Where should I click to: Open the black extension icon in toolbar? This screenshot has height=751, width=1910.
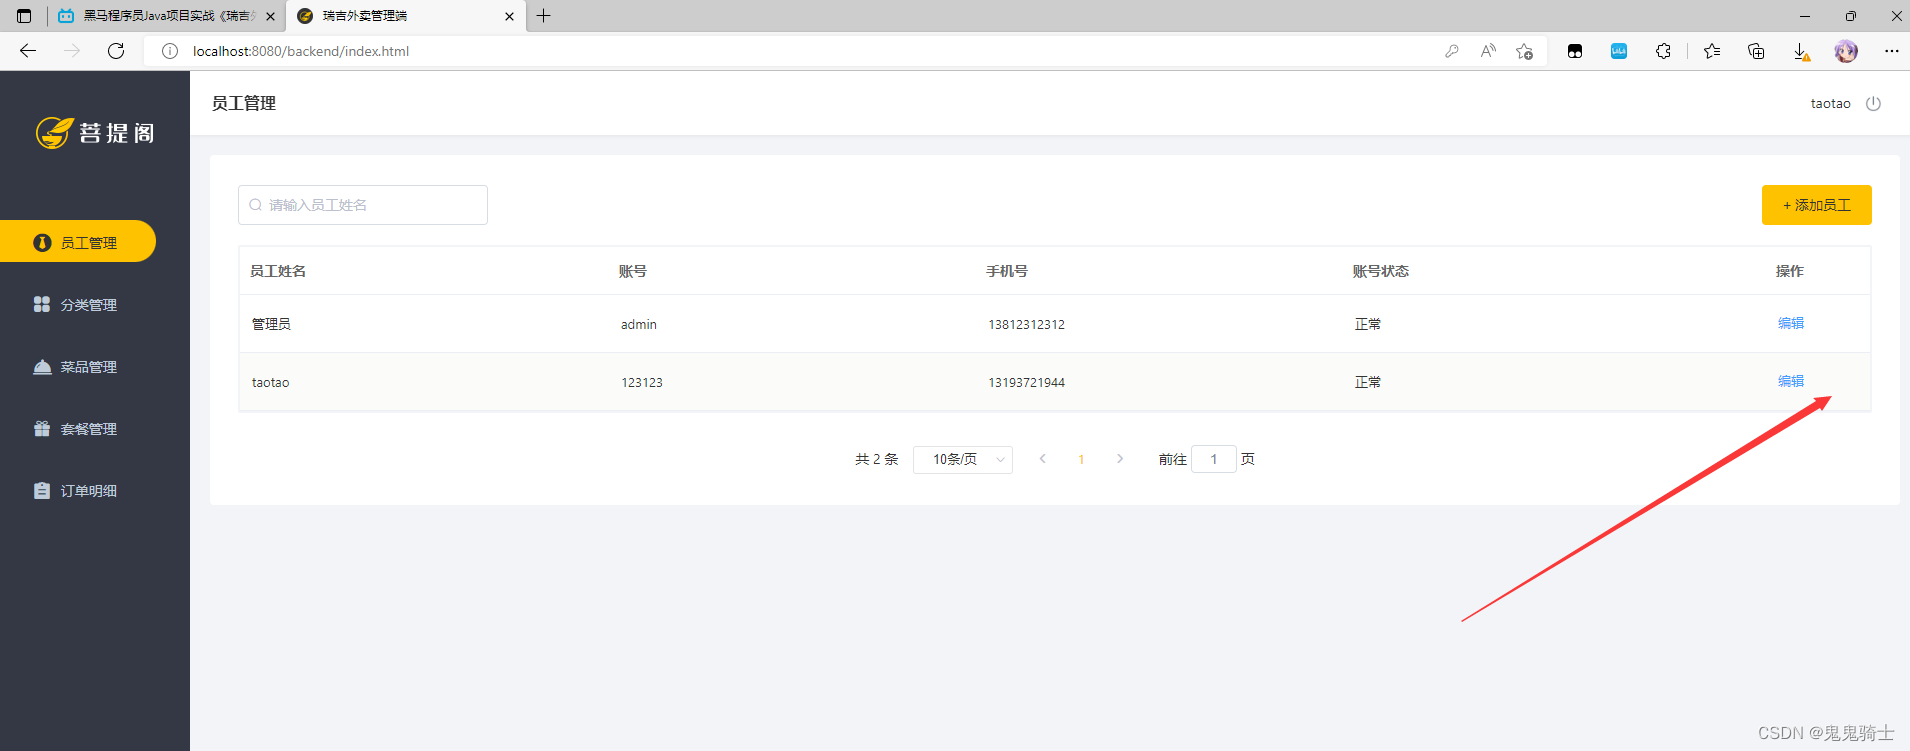(x=1575, y=51)
